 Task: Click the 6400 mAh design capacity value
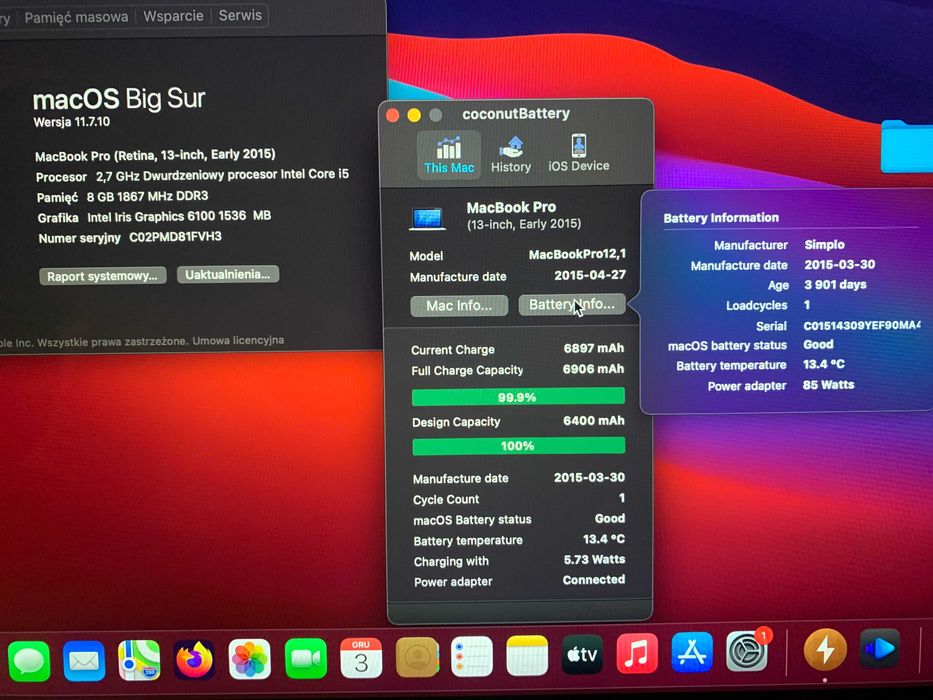click(x=594, y=420)
